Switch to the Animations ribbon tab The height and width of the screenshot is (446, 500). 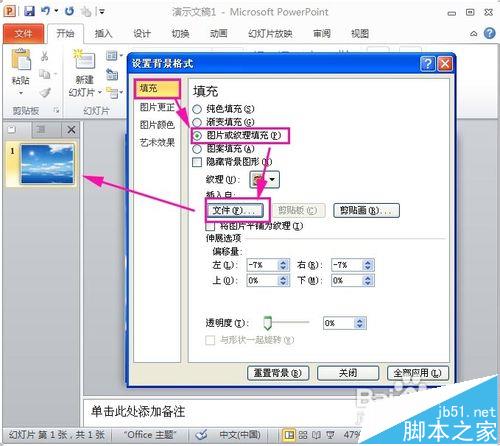coord(219,34)
